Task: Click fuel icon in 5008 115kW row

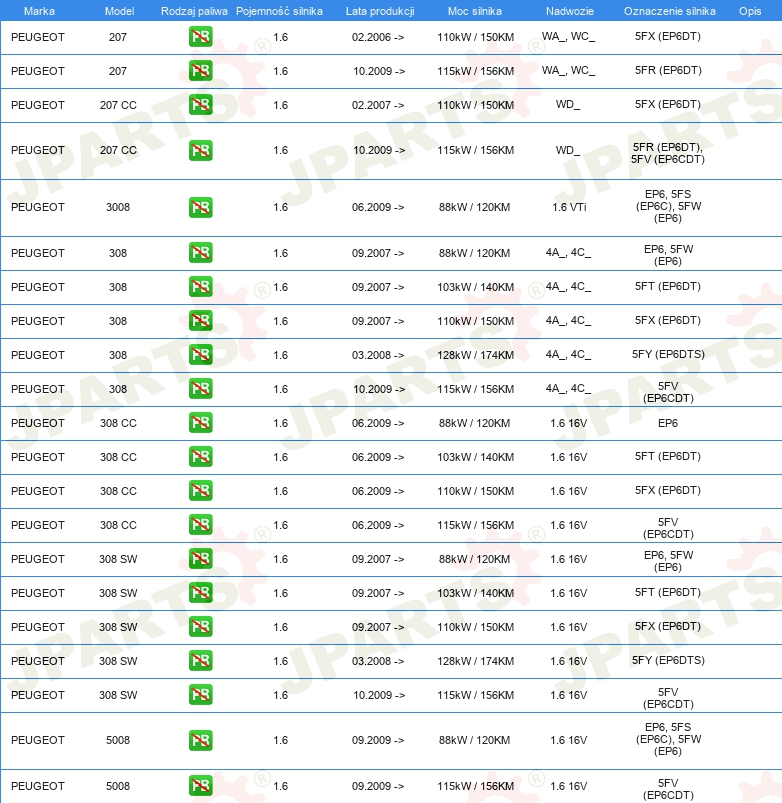Action: [x=201, y=786]
